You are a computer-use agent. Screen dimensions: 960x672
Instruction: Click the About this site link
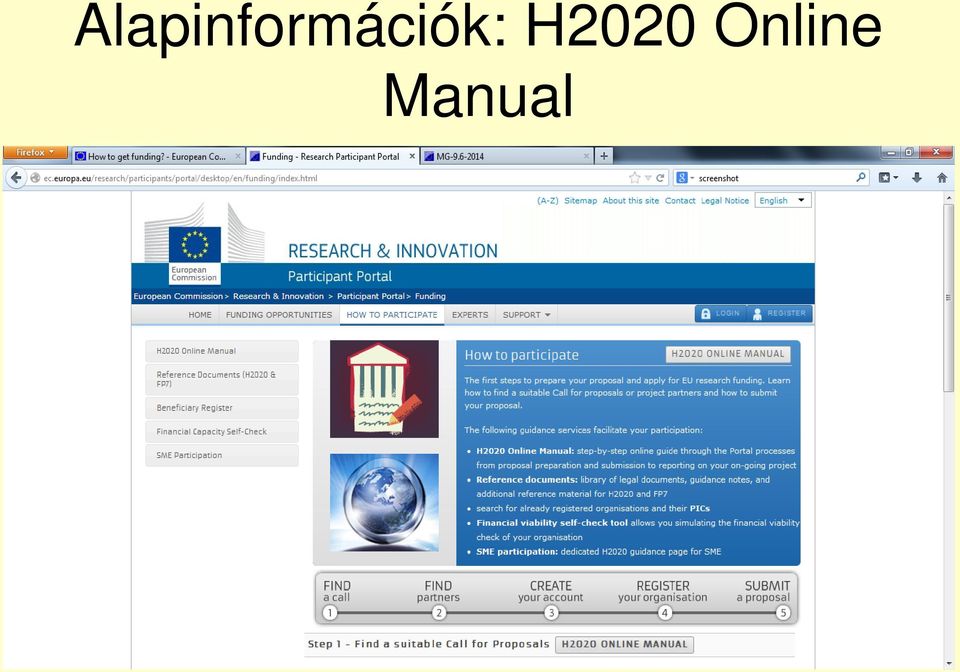[631, 201]
